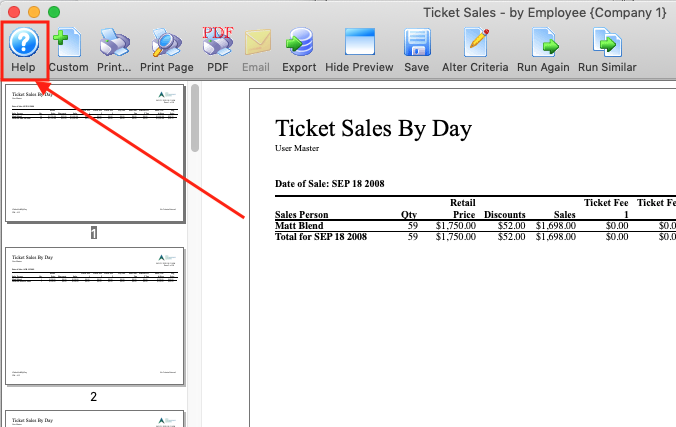Select page 2 thumbnail
The height and width of the screenshot is (427, 676).
94,316
